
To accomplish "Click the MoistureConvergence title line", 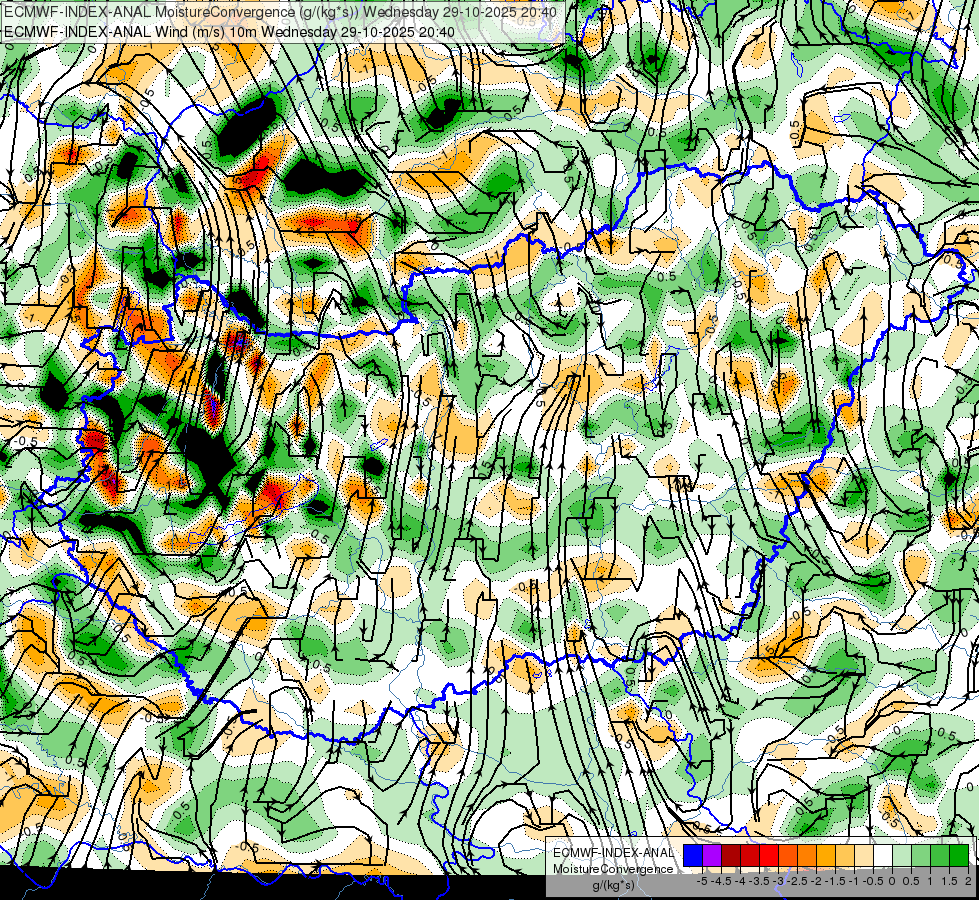I will (x=280, y=11).
